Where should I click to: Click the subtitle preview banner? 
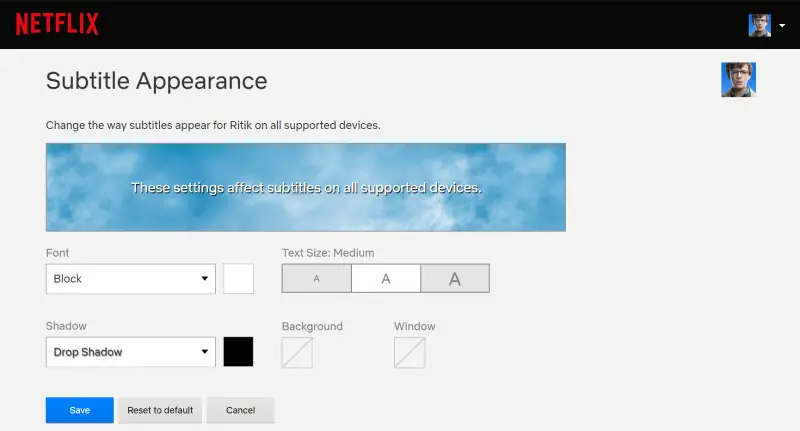(x=306, y=187)
